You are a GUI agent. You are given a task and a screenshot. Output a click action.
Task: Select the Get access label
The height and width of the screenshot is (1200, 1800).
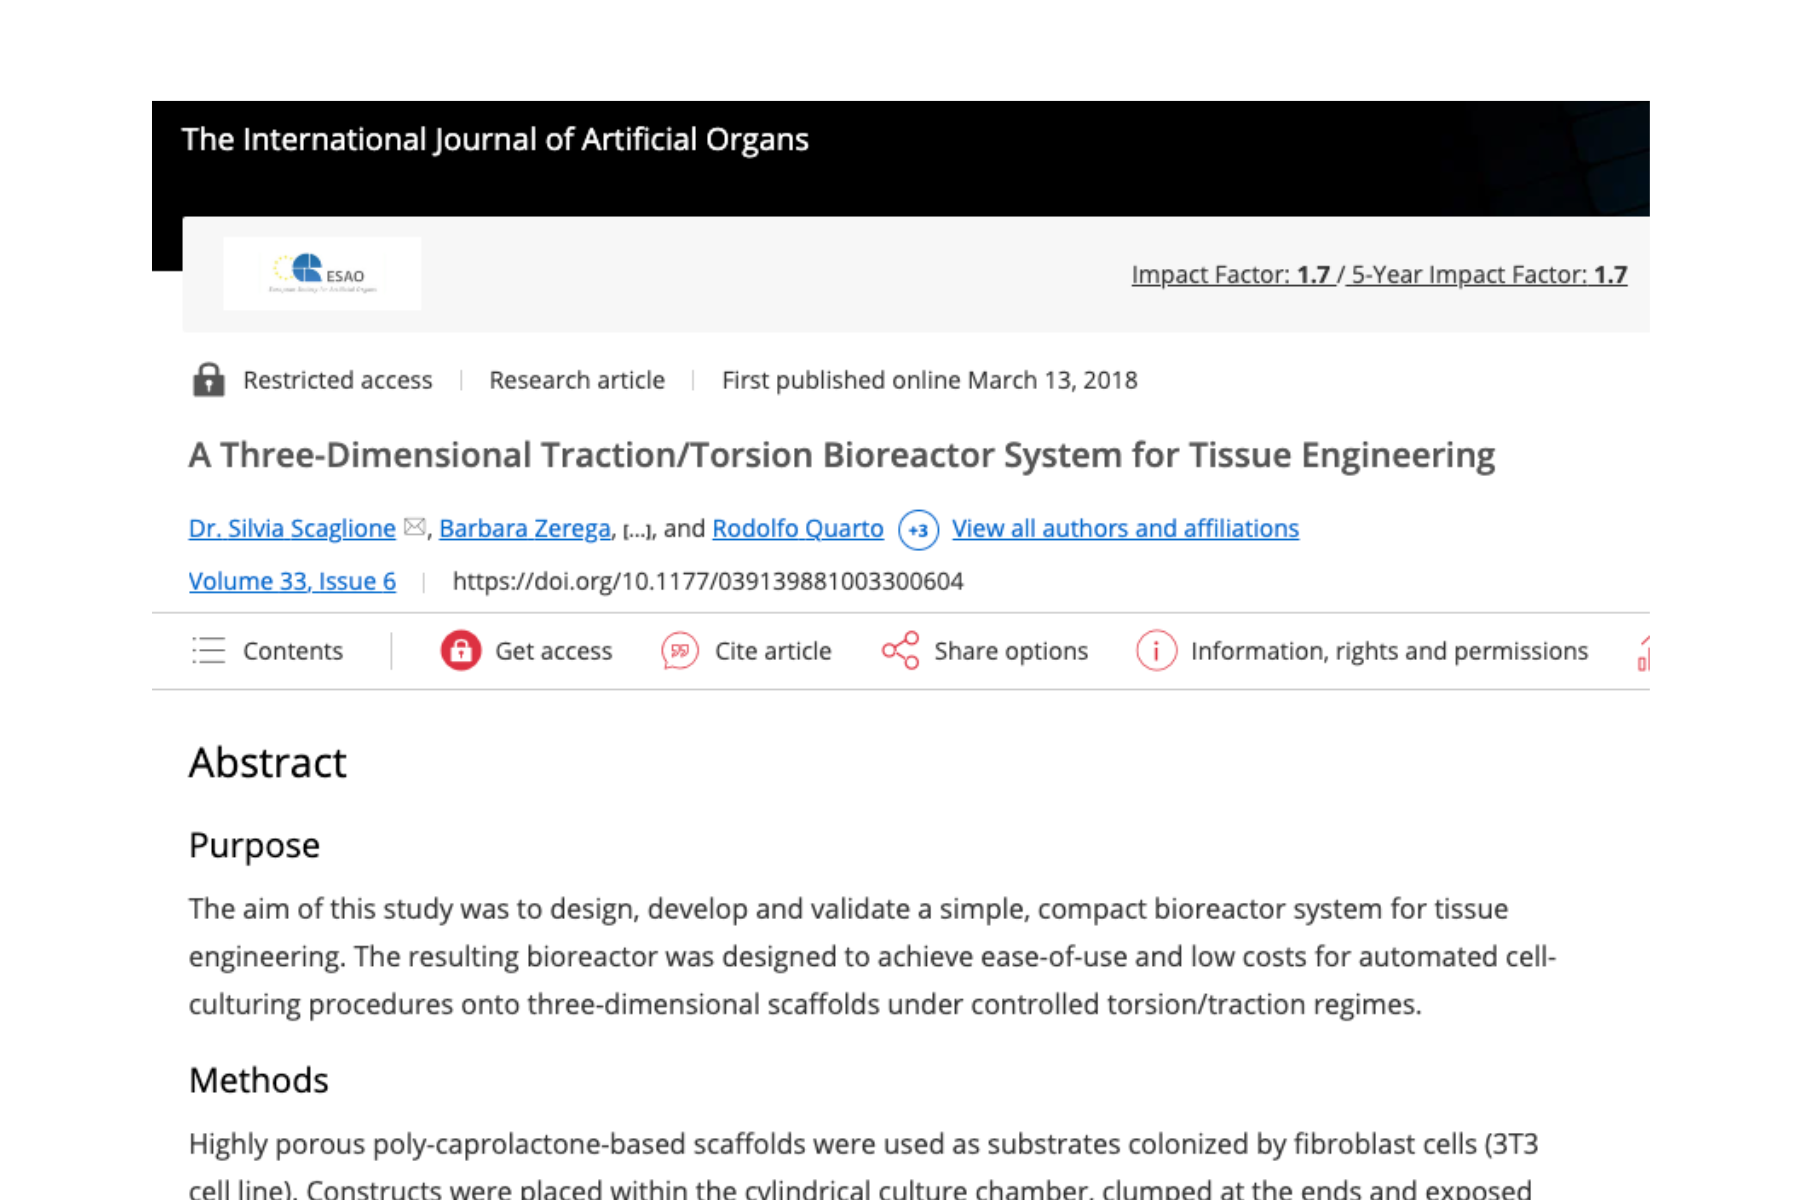(x=554, y=651)
